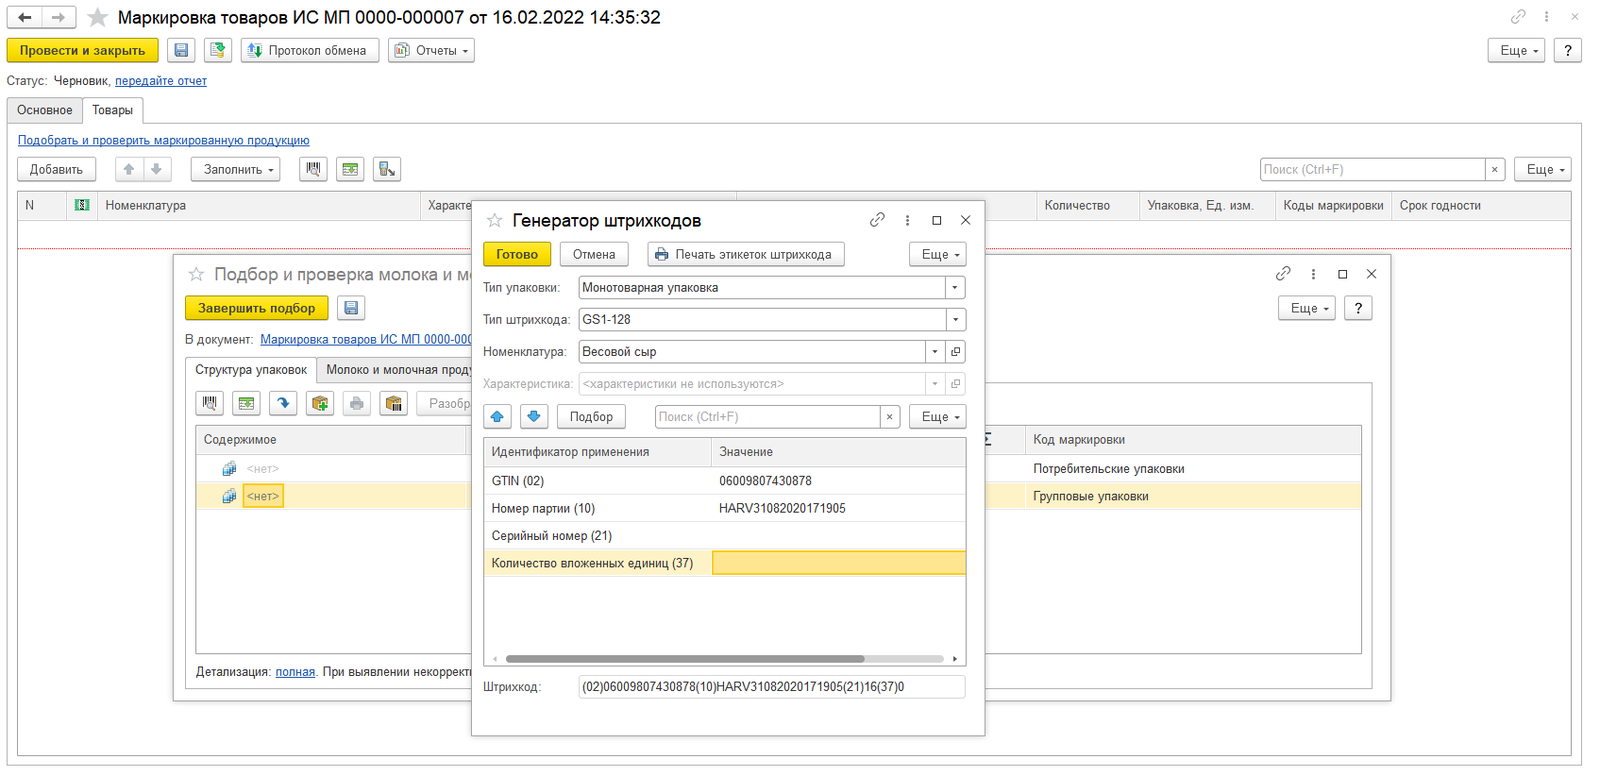Click the barcode scanner icon in goods toolbar

[x=313, y=169]
